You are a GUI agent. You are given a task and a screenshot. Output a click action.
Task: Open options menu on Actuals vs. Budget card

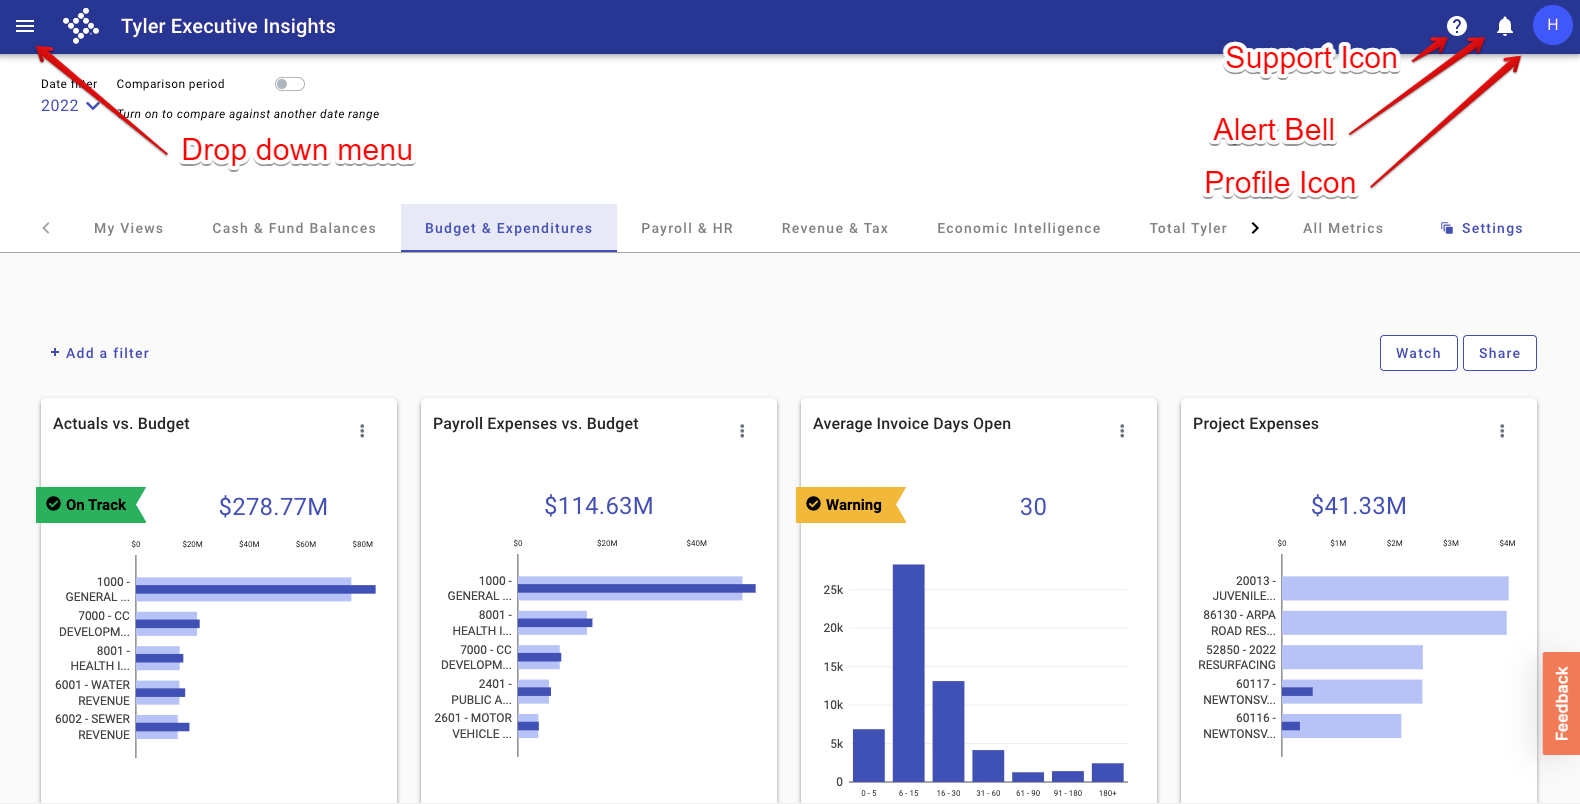(x=362, y=431)
